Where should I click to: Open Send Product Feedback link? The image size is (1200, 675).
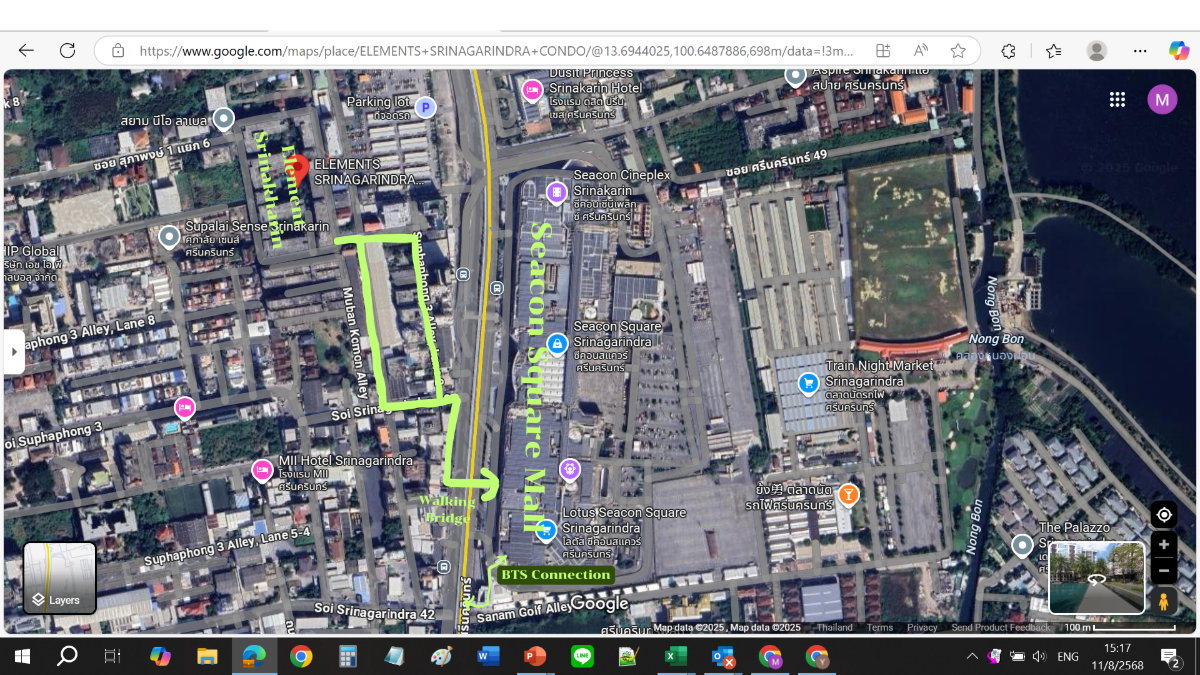(1000, 627)
